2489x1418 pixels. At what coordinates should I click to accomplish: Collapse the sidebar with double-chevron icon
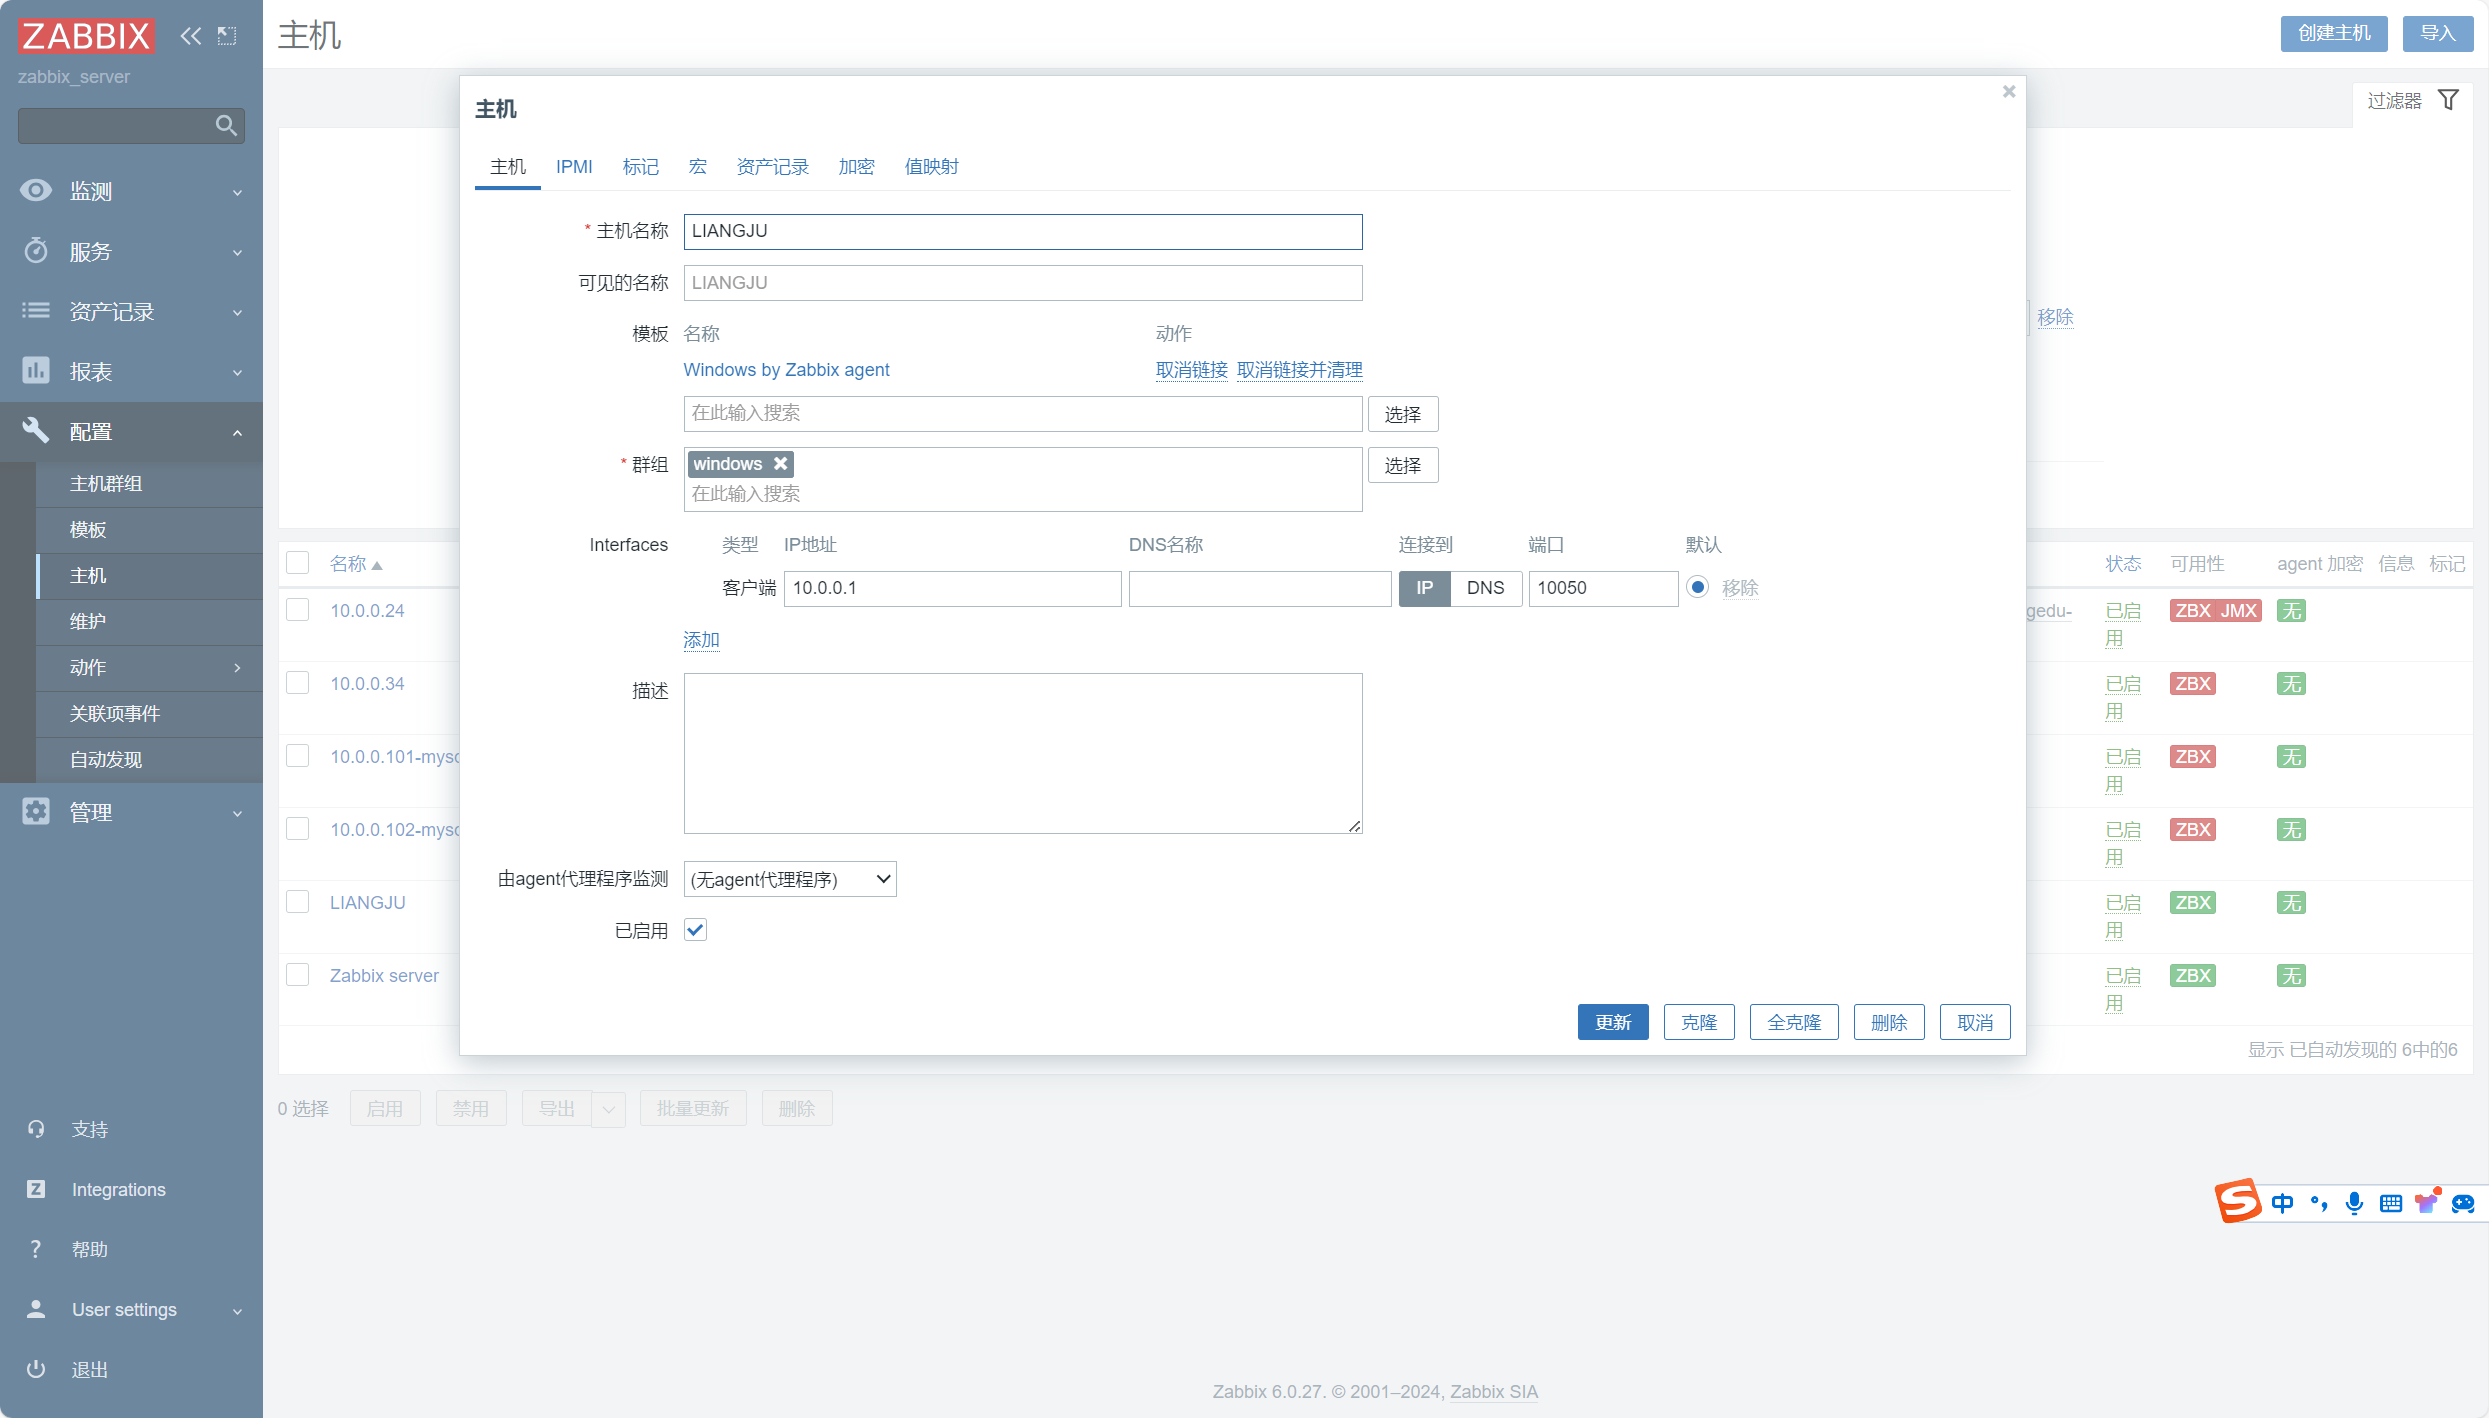tap(190, 37)
